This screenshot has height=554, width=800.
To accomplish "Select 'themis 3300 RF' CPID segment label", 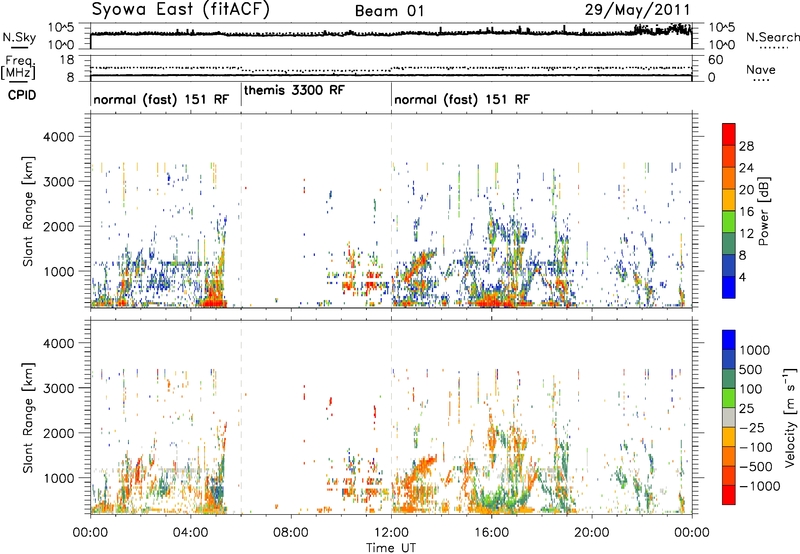I will [294, 91].
